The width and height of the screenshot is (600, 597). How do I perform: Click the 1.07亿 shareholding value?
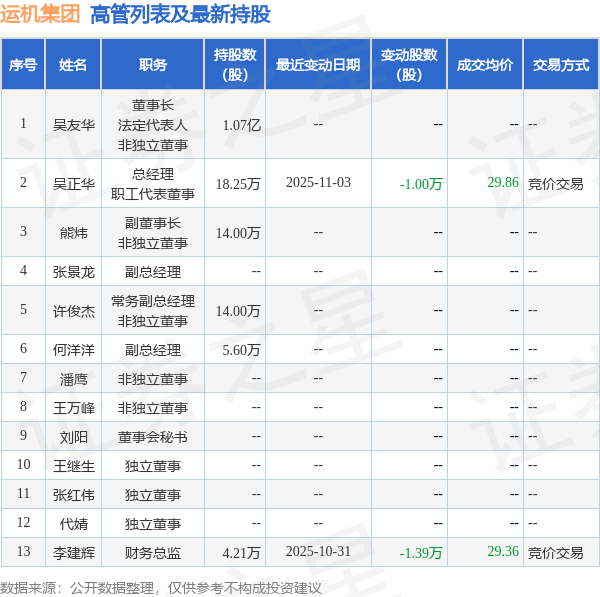[x=241, y=125]
